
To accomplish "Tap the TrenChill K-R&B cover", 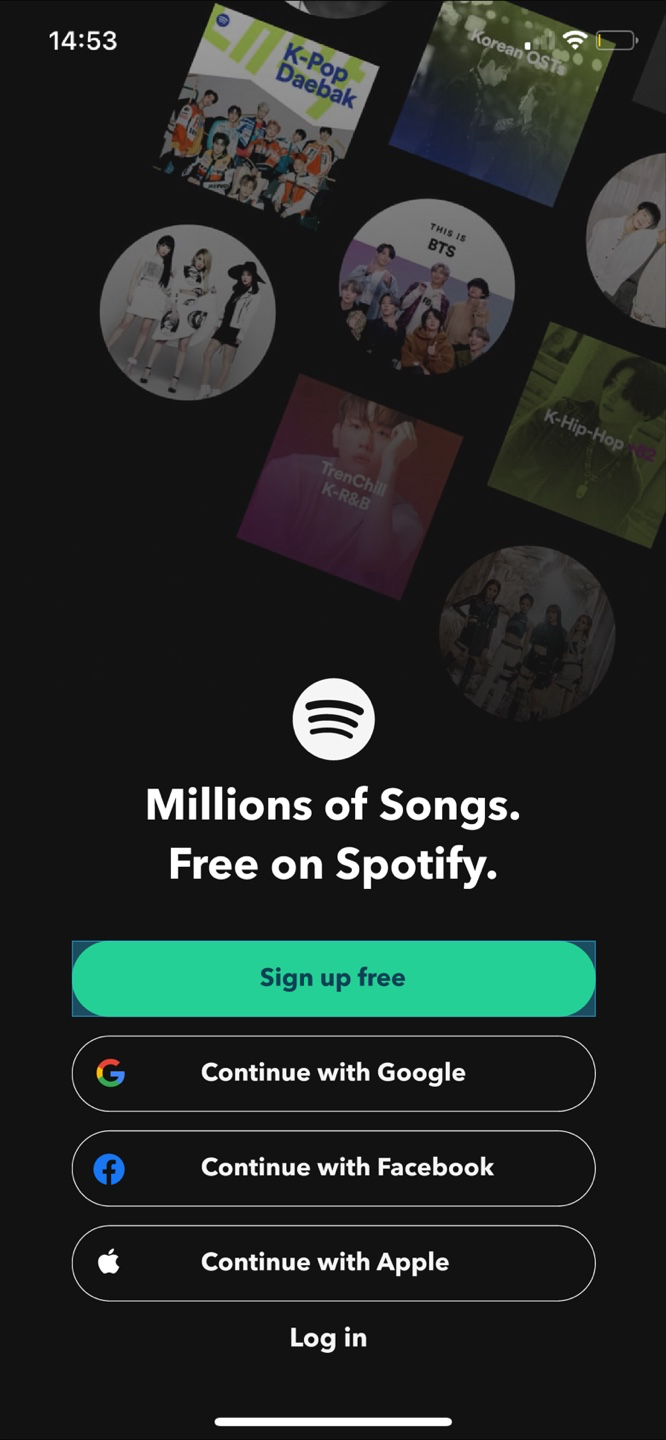I will click(x=350, y=487).
